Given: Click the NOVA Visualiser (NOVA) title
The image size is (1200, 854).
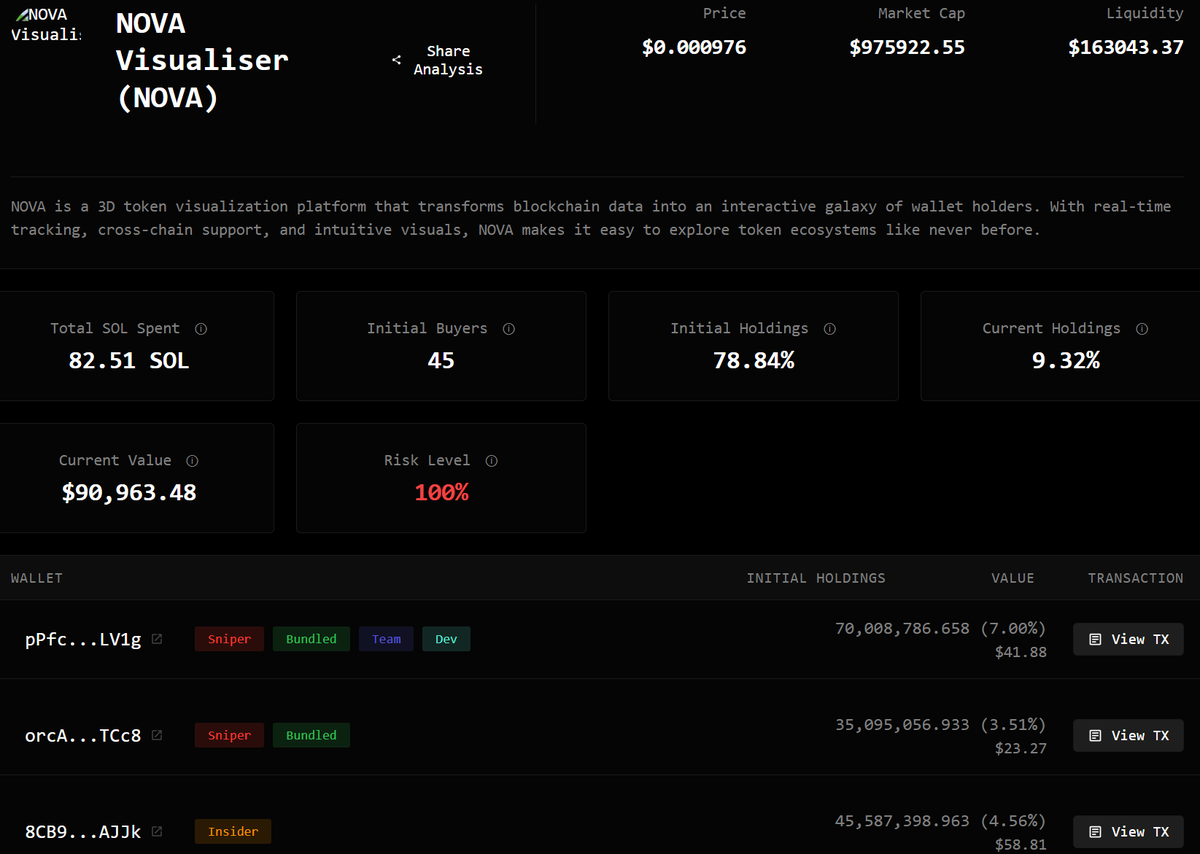Looking at the screenshot, I should (x=202, y=61).
